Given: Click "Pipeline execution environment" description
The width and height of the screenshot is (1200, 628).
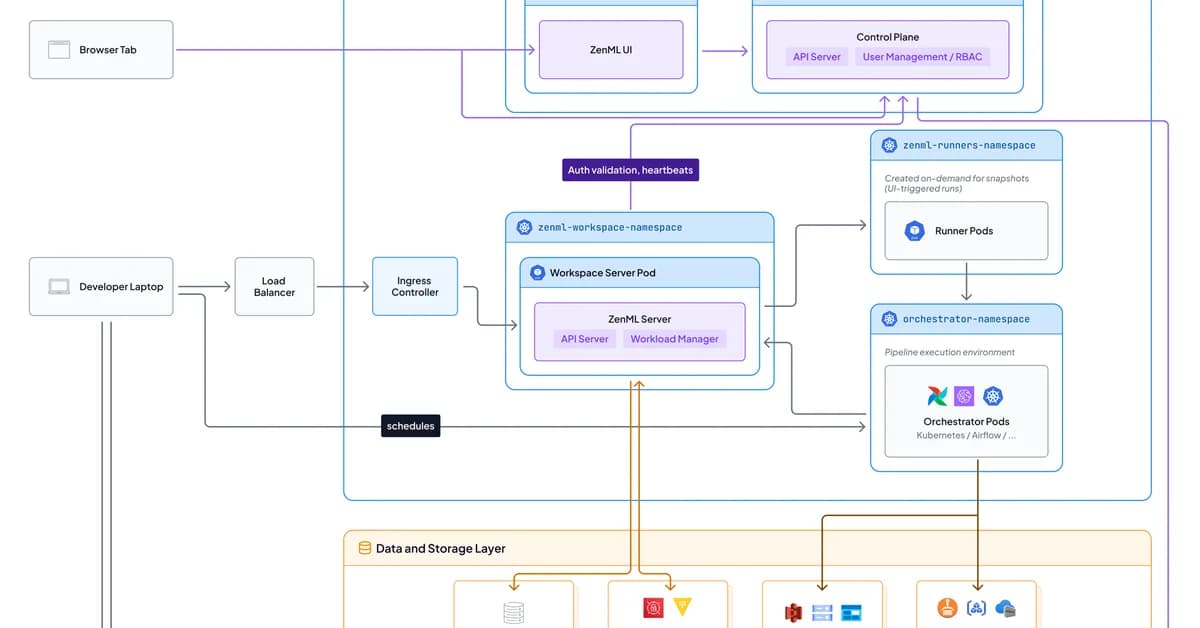Looking at the screenshot, I should 949,352.
